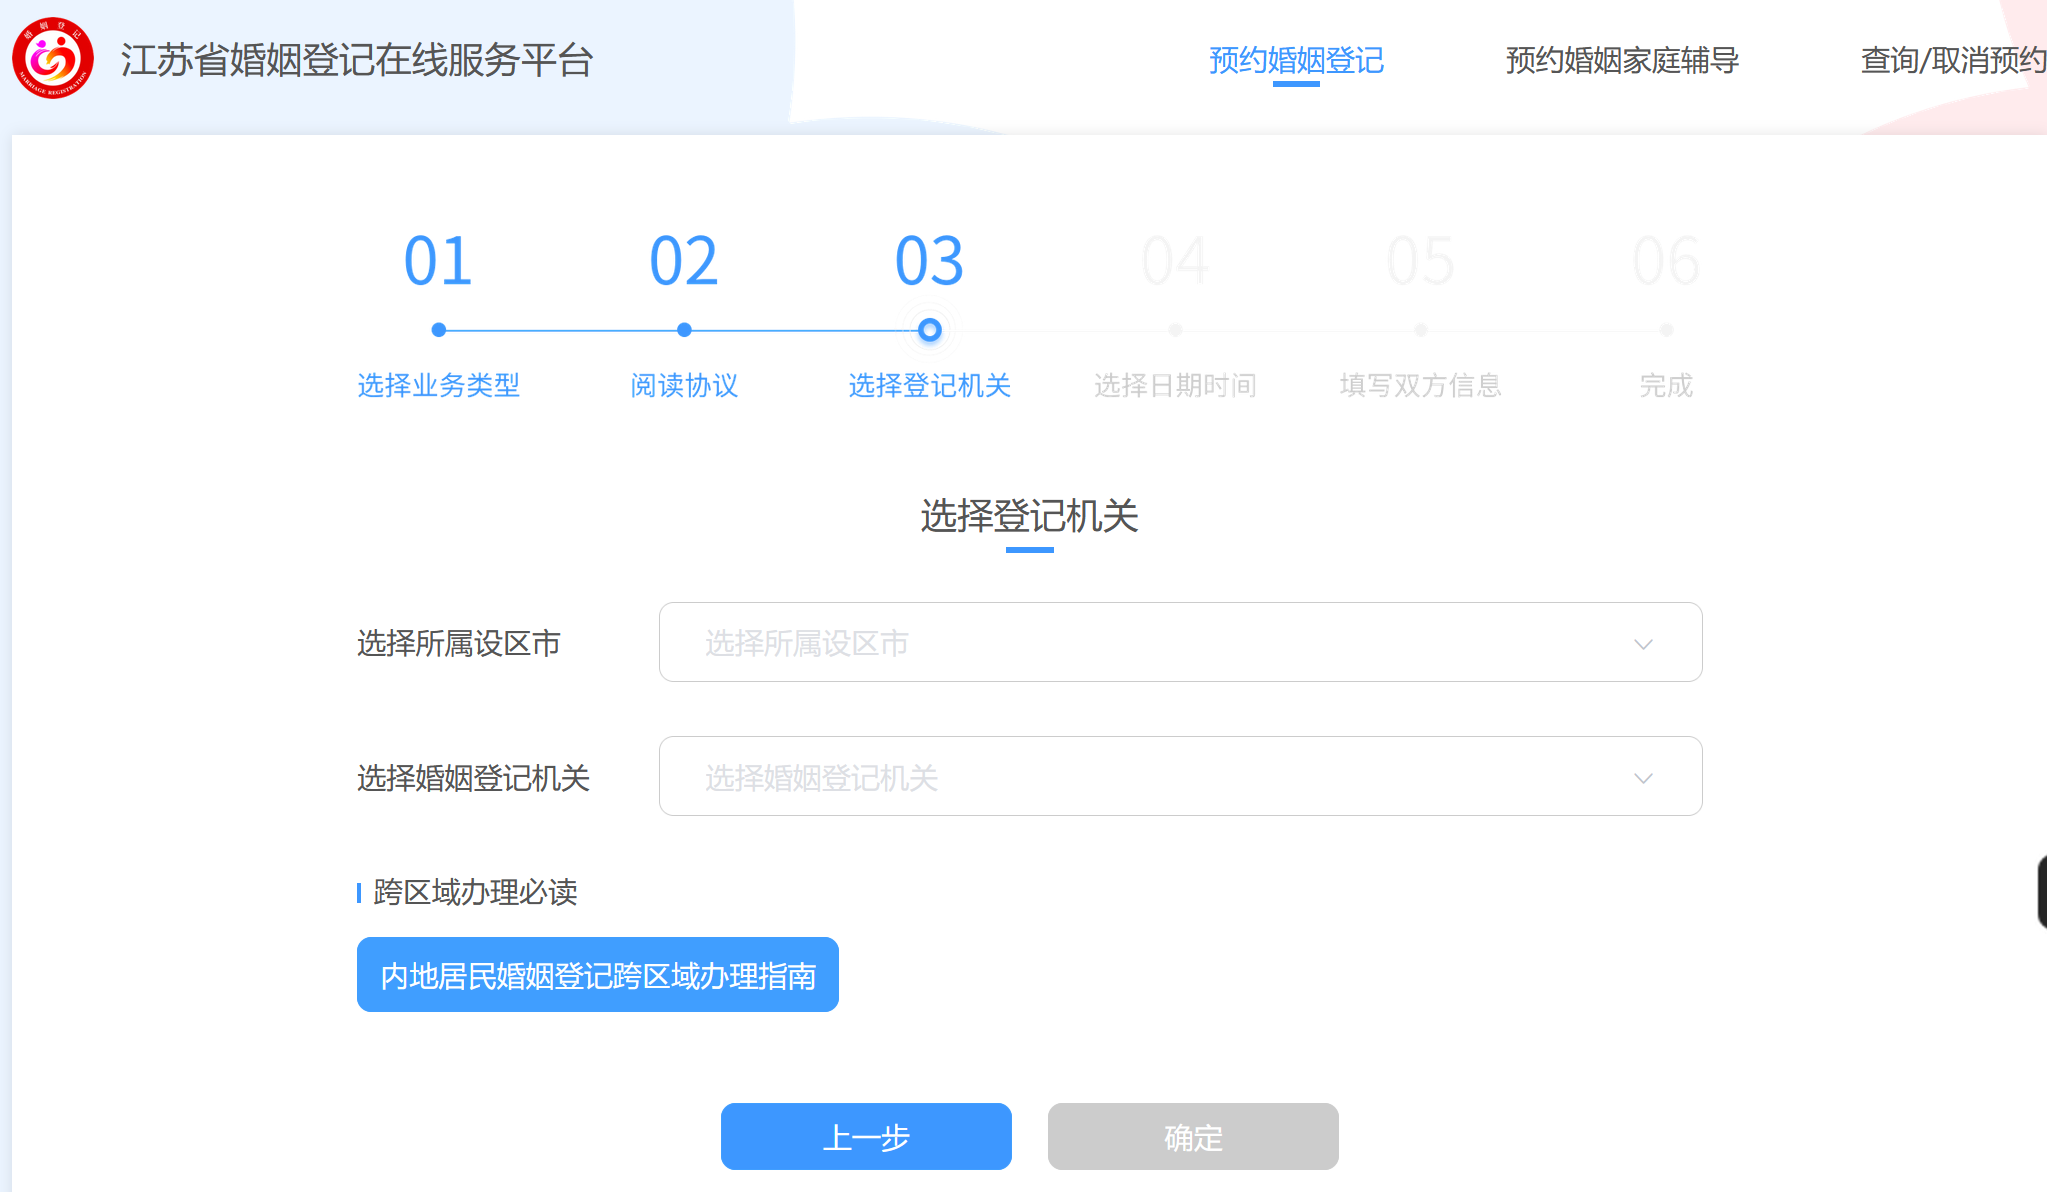Screen dimensions: 2047x1192
Task: Click the 选择登记机关 step label
Action: pos(929,385)
